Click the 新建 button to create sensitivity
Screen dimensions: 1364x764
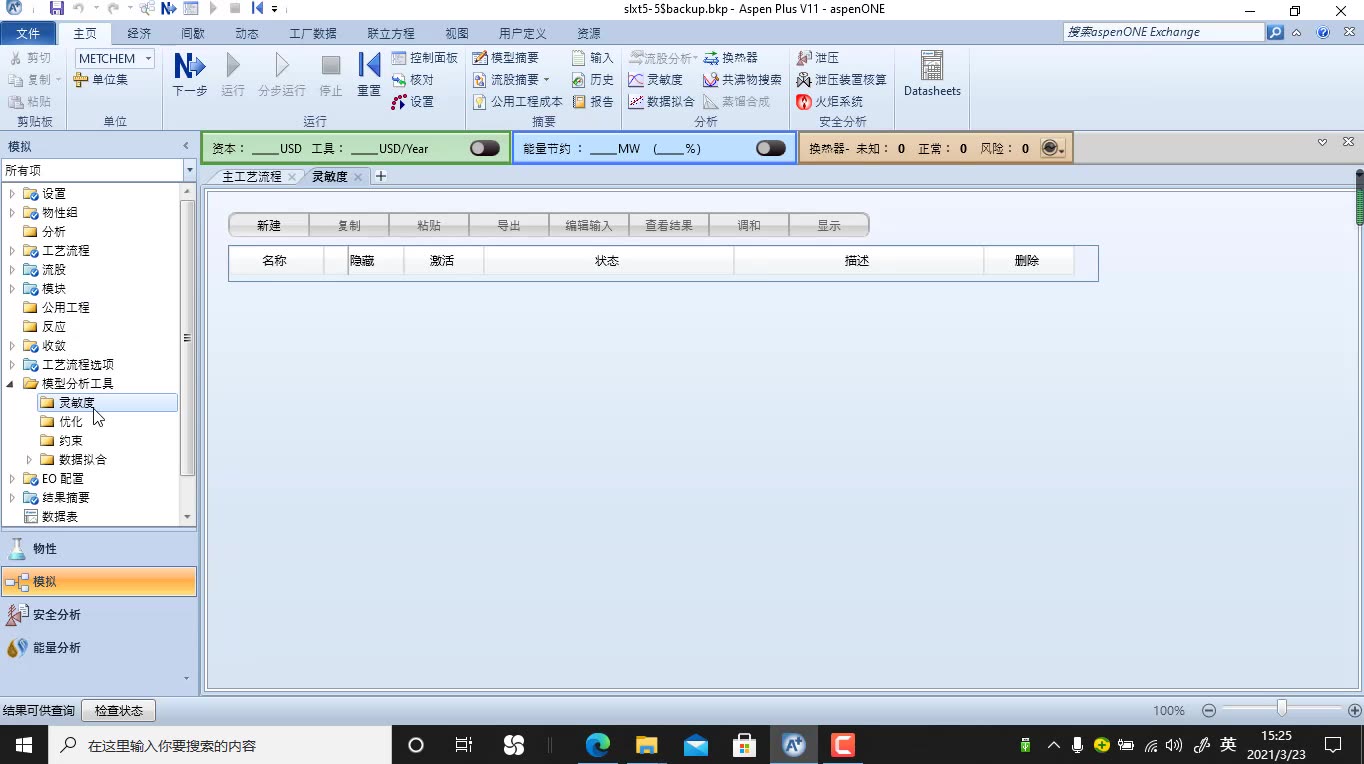pyautogui.click(x=267, y=224)
